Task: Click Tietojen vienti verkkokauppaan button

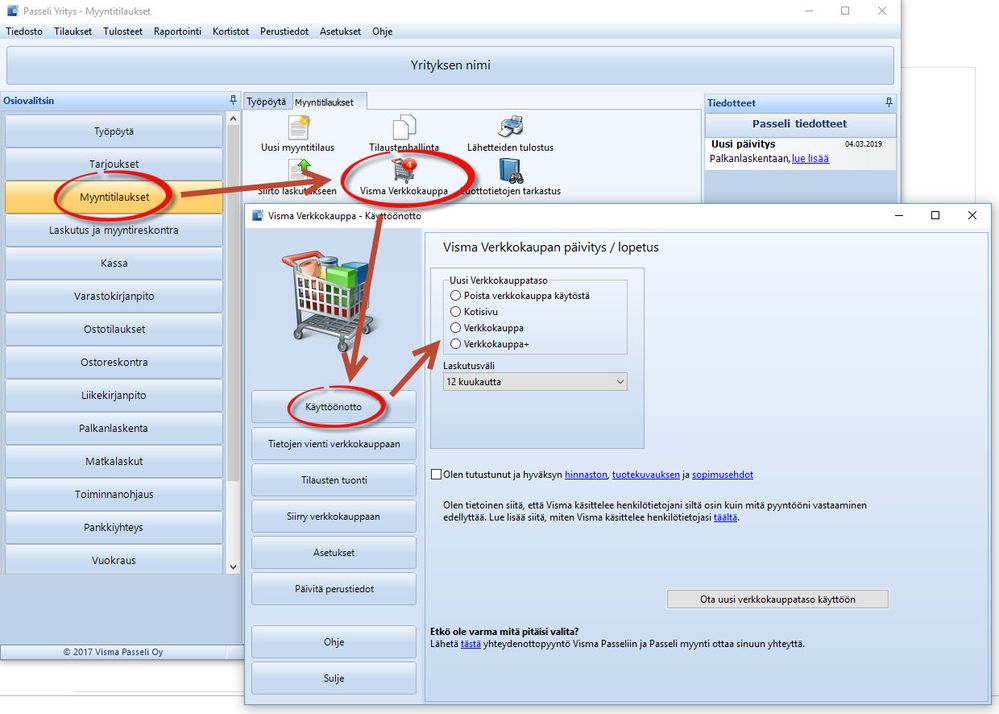Action: 334,444
